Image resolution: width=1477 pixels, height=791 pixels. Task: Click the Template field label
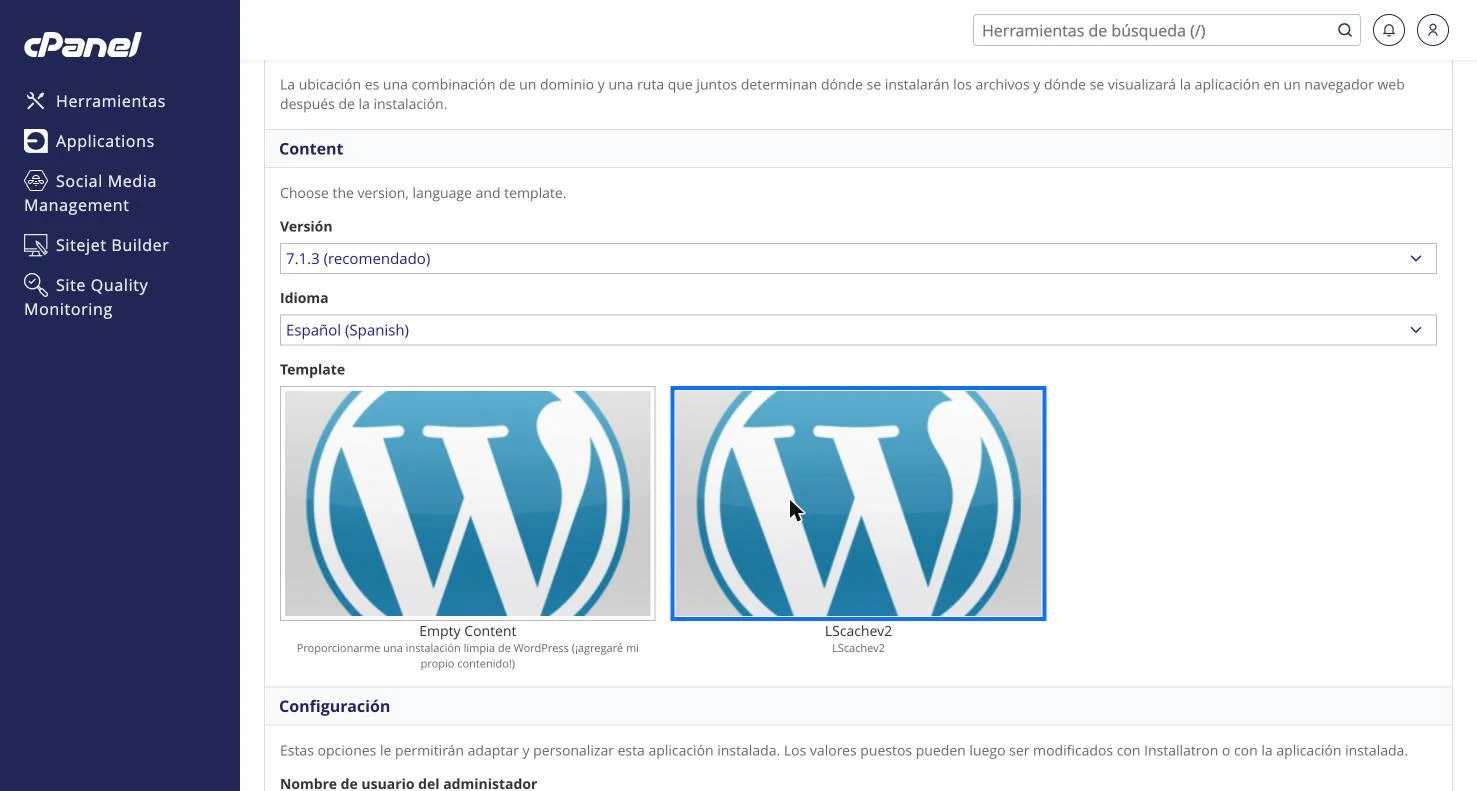(312, 369)
